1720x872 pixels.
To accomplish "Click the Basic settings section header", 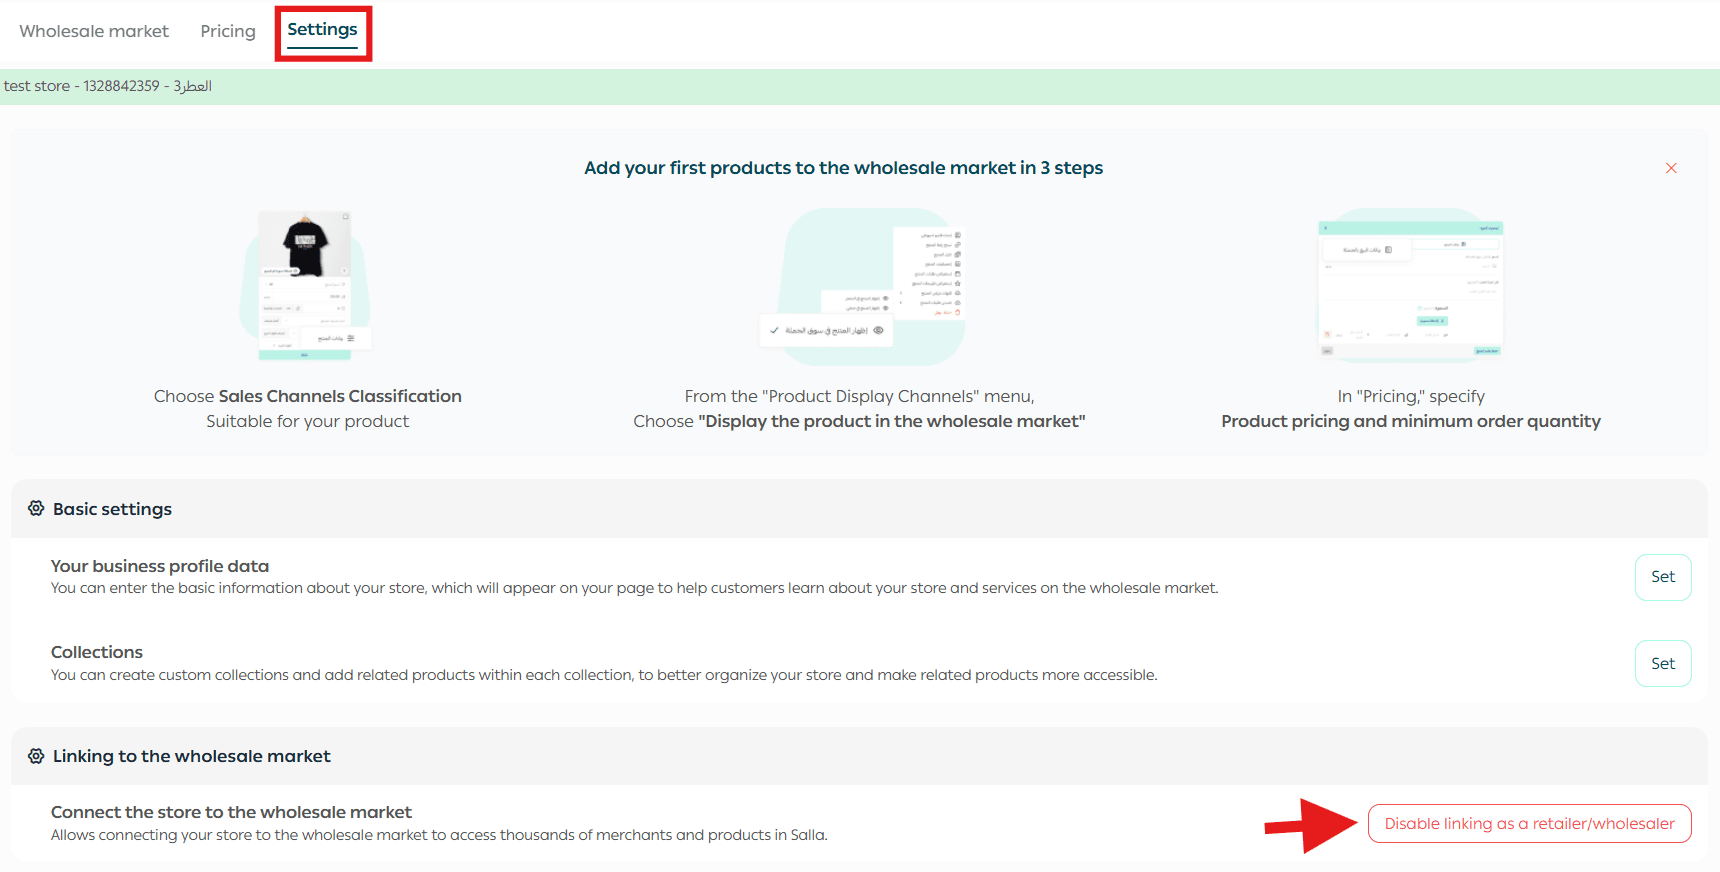I will [112, 509].
